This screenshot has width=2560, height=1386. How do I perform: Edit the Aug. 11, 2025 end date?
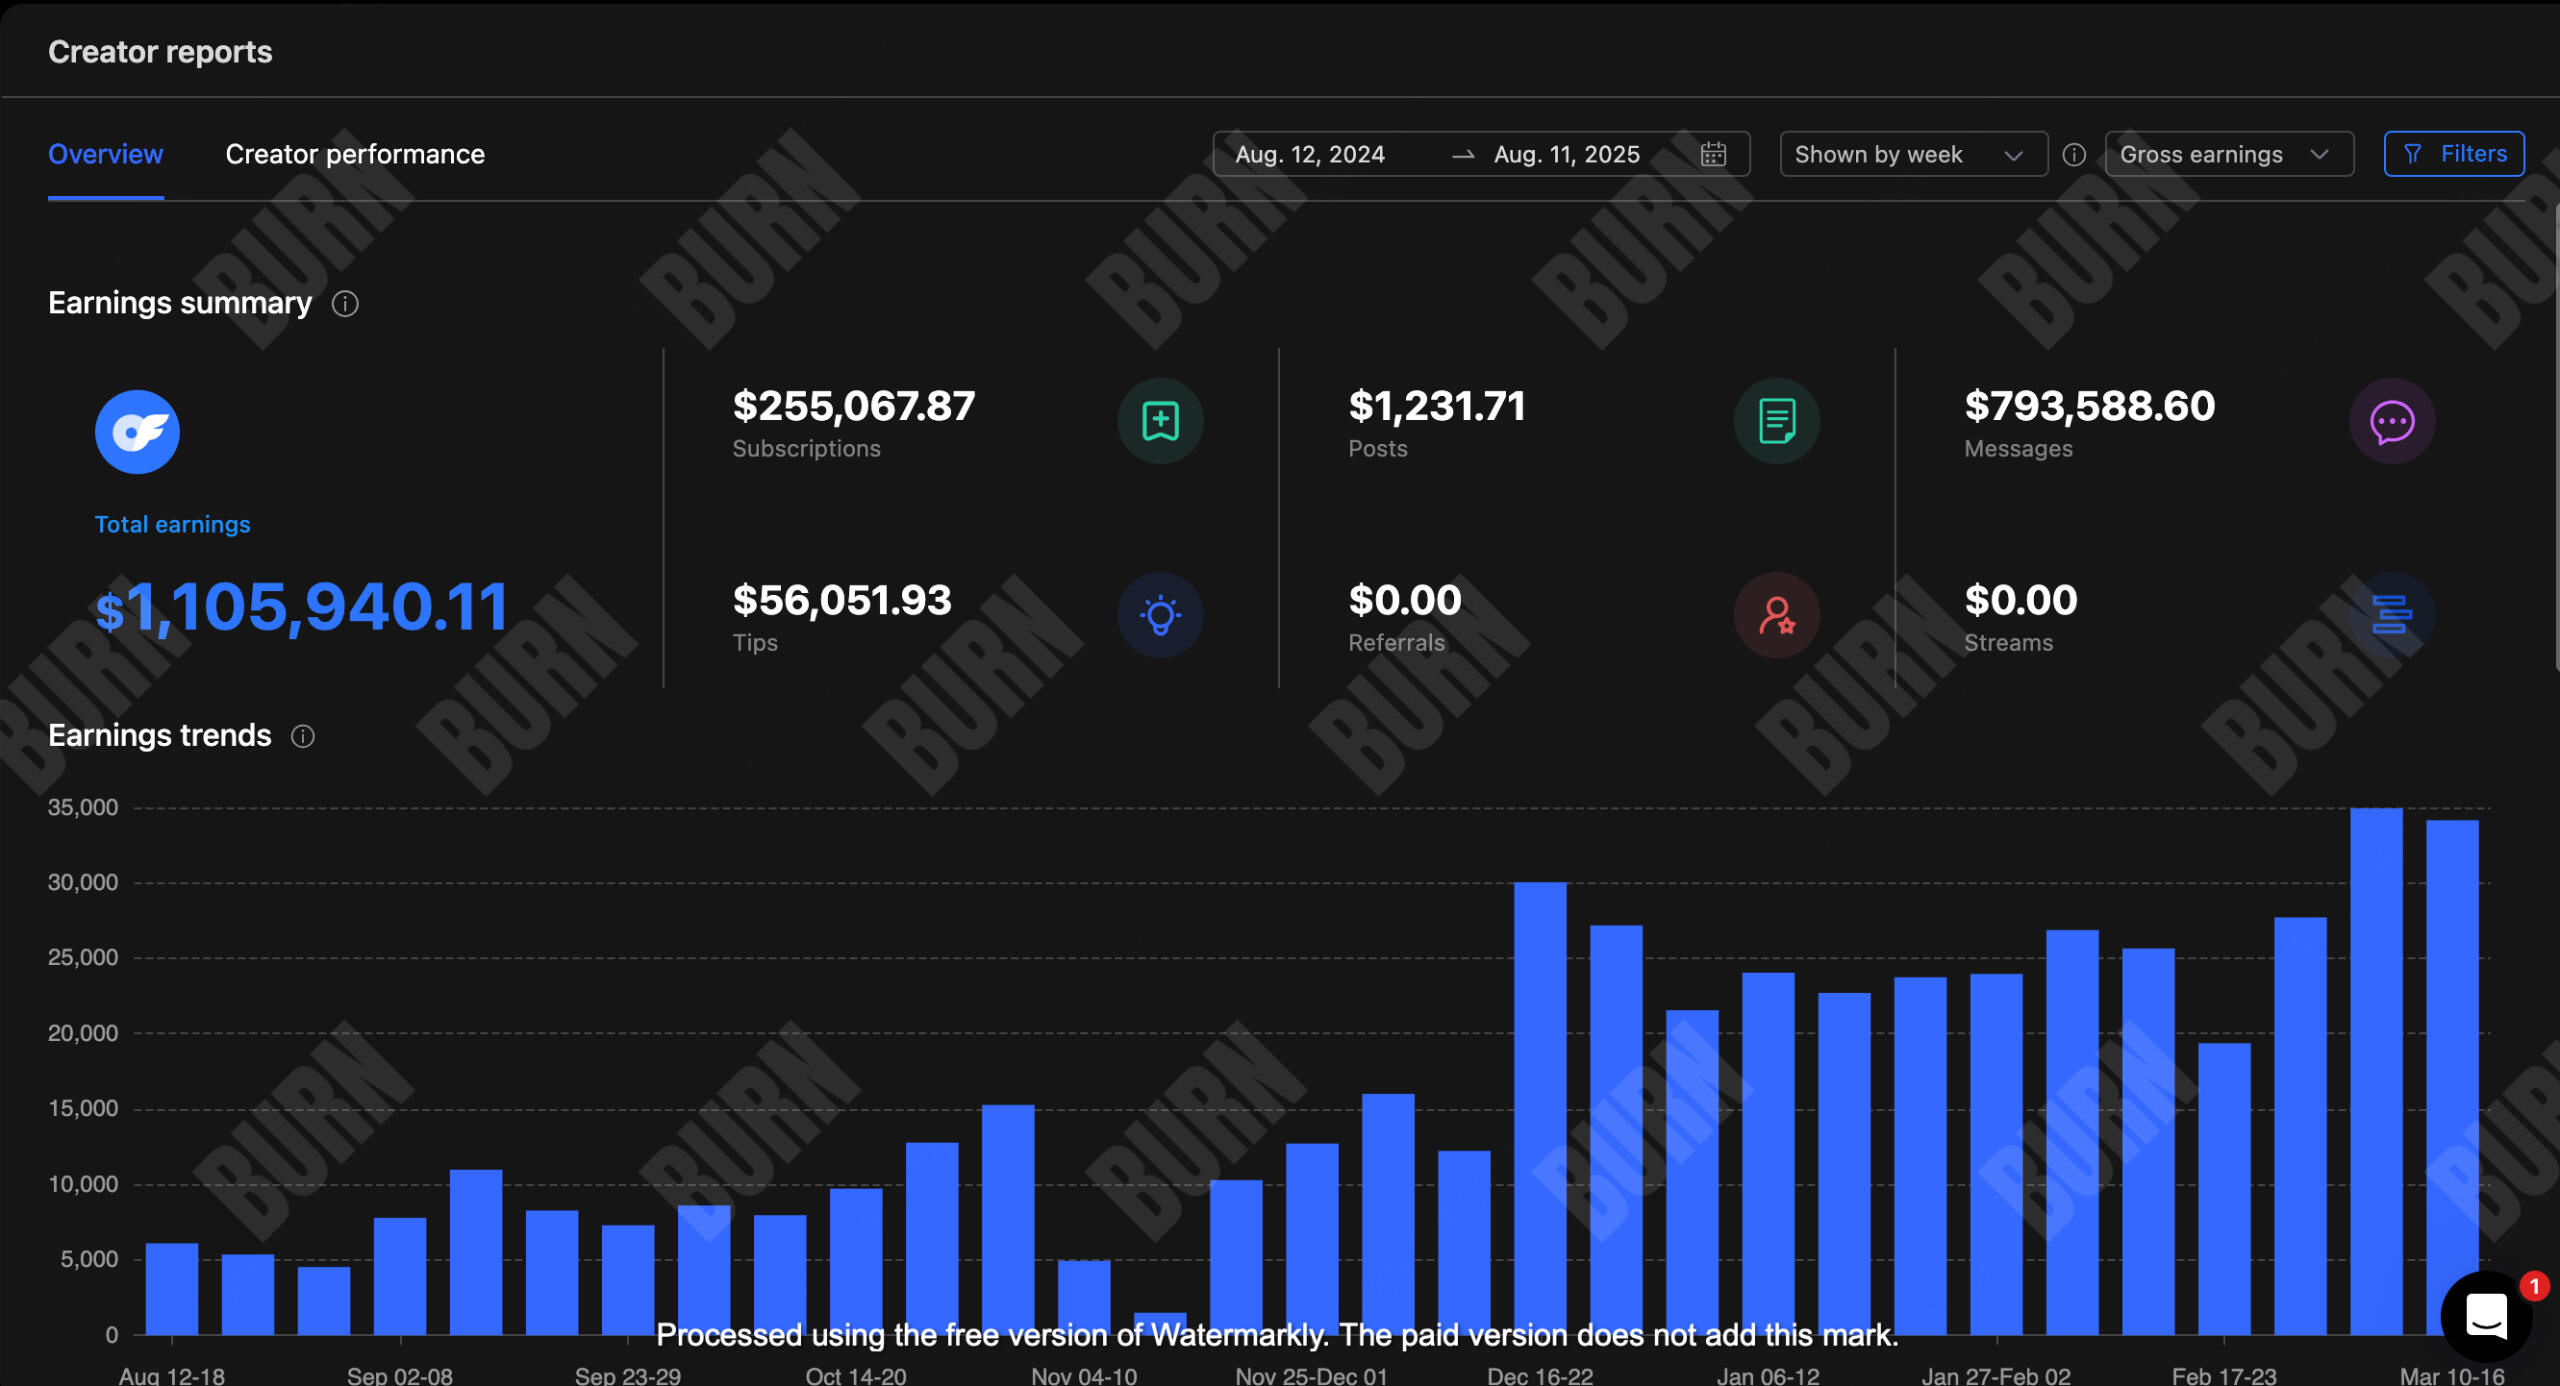pyautogui.click(x=1566, y=154)
